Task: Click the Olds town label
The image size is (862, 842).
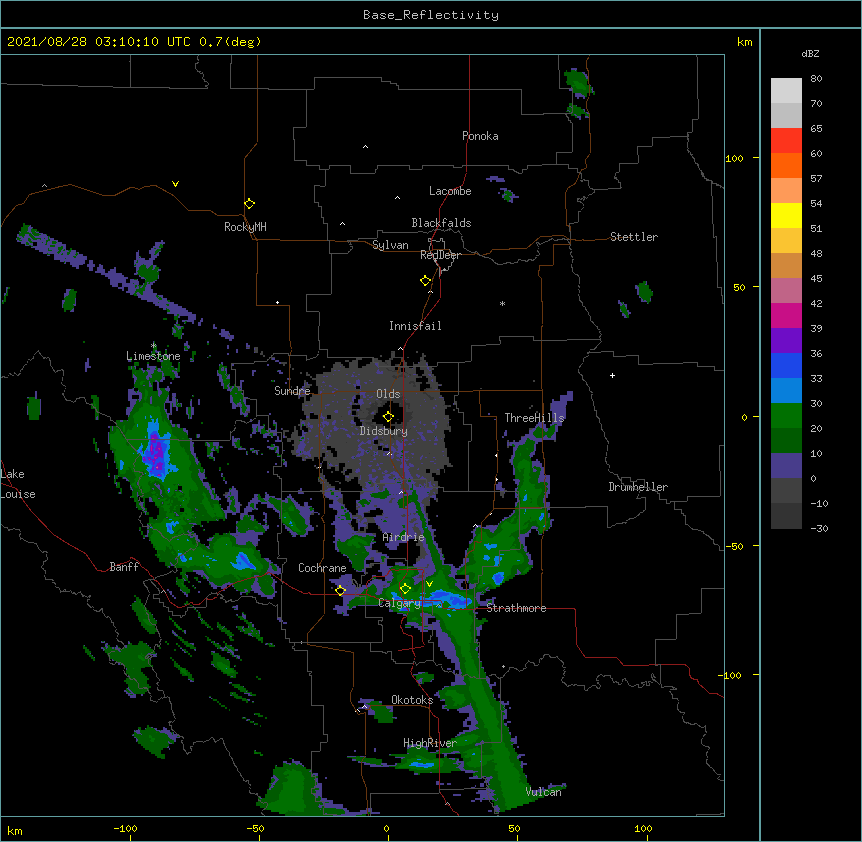Action: point(388,394)
